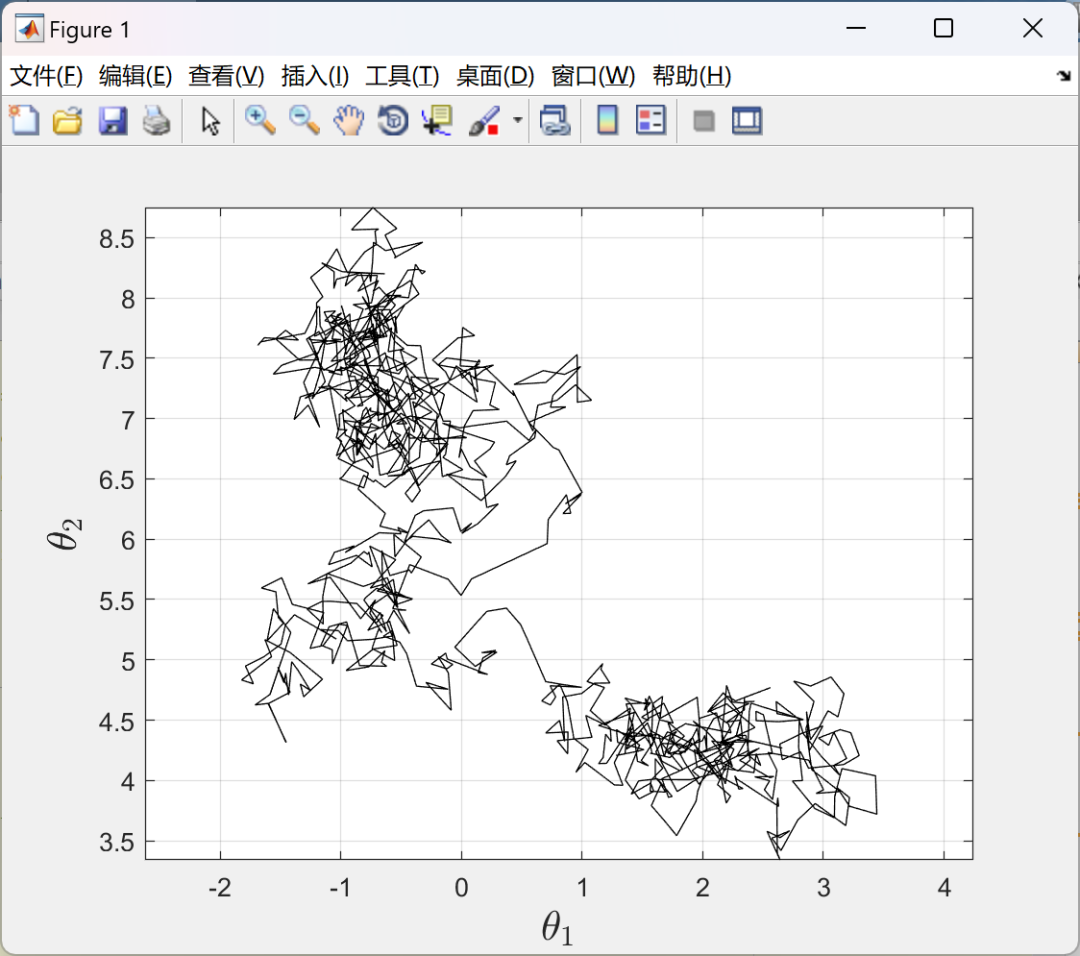Activate the Data Cursor tool

[x=437, y=121]
